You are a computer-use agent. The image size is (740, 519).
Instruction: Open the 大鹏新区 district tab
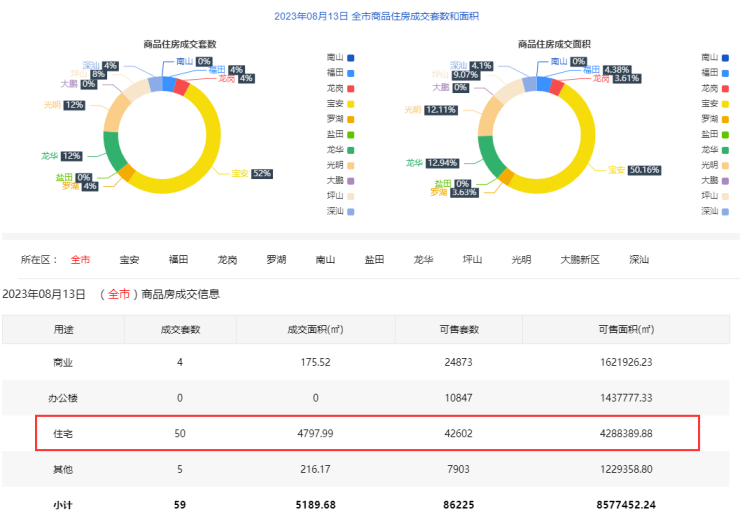579,260
